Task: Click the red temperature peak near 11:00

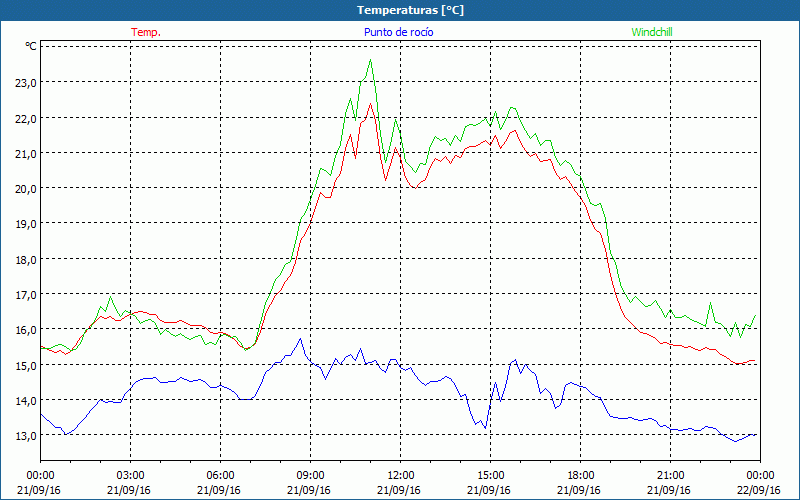Action: [370, 104]
